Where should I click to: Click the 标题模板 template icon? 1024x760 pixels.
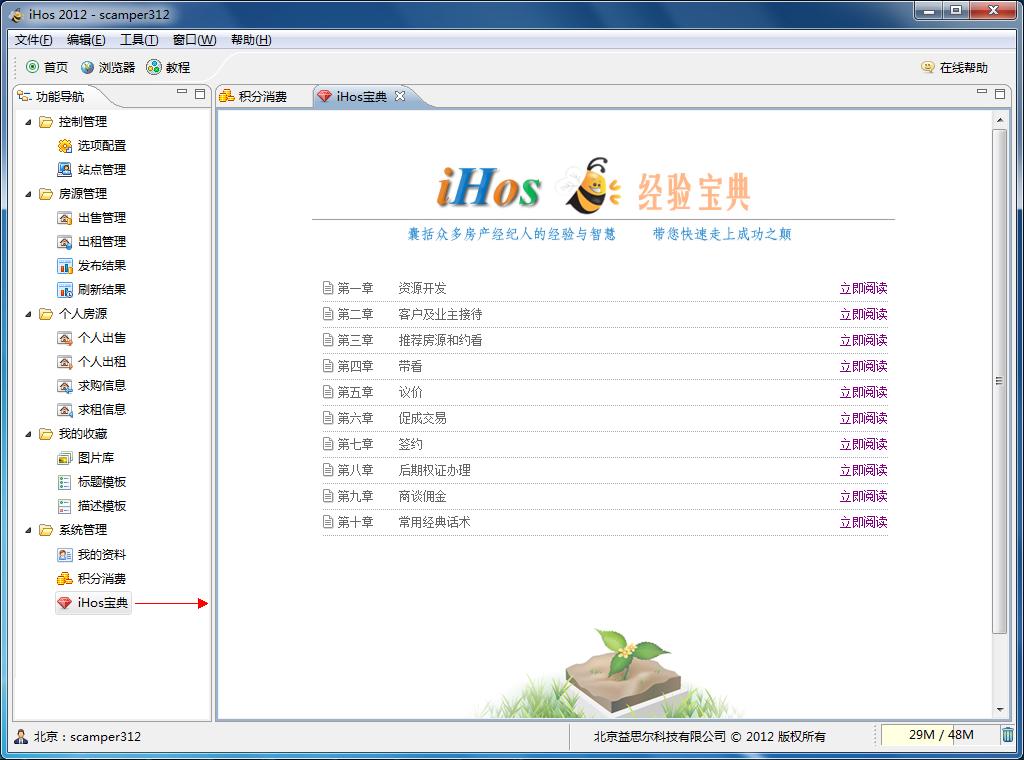pyautogui.click(x=65, y=483)
